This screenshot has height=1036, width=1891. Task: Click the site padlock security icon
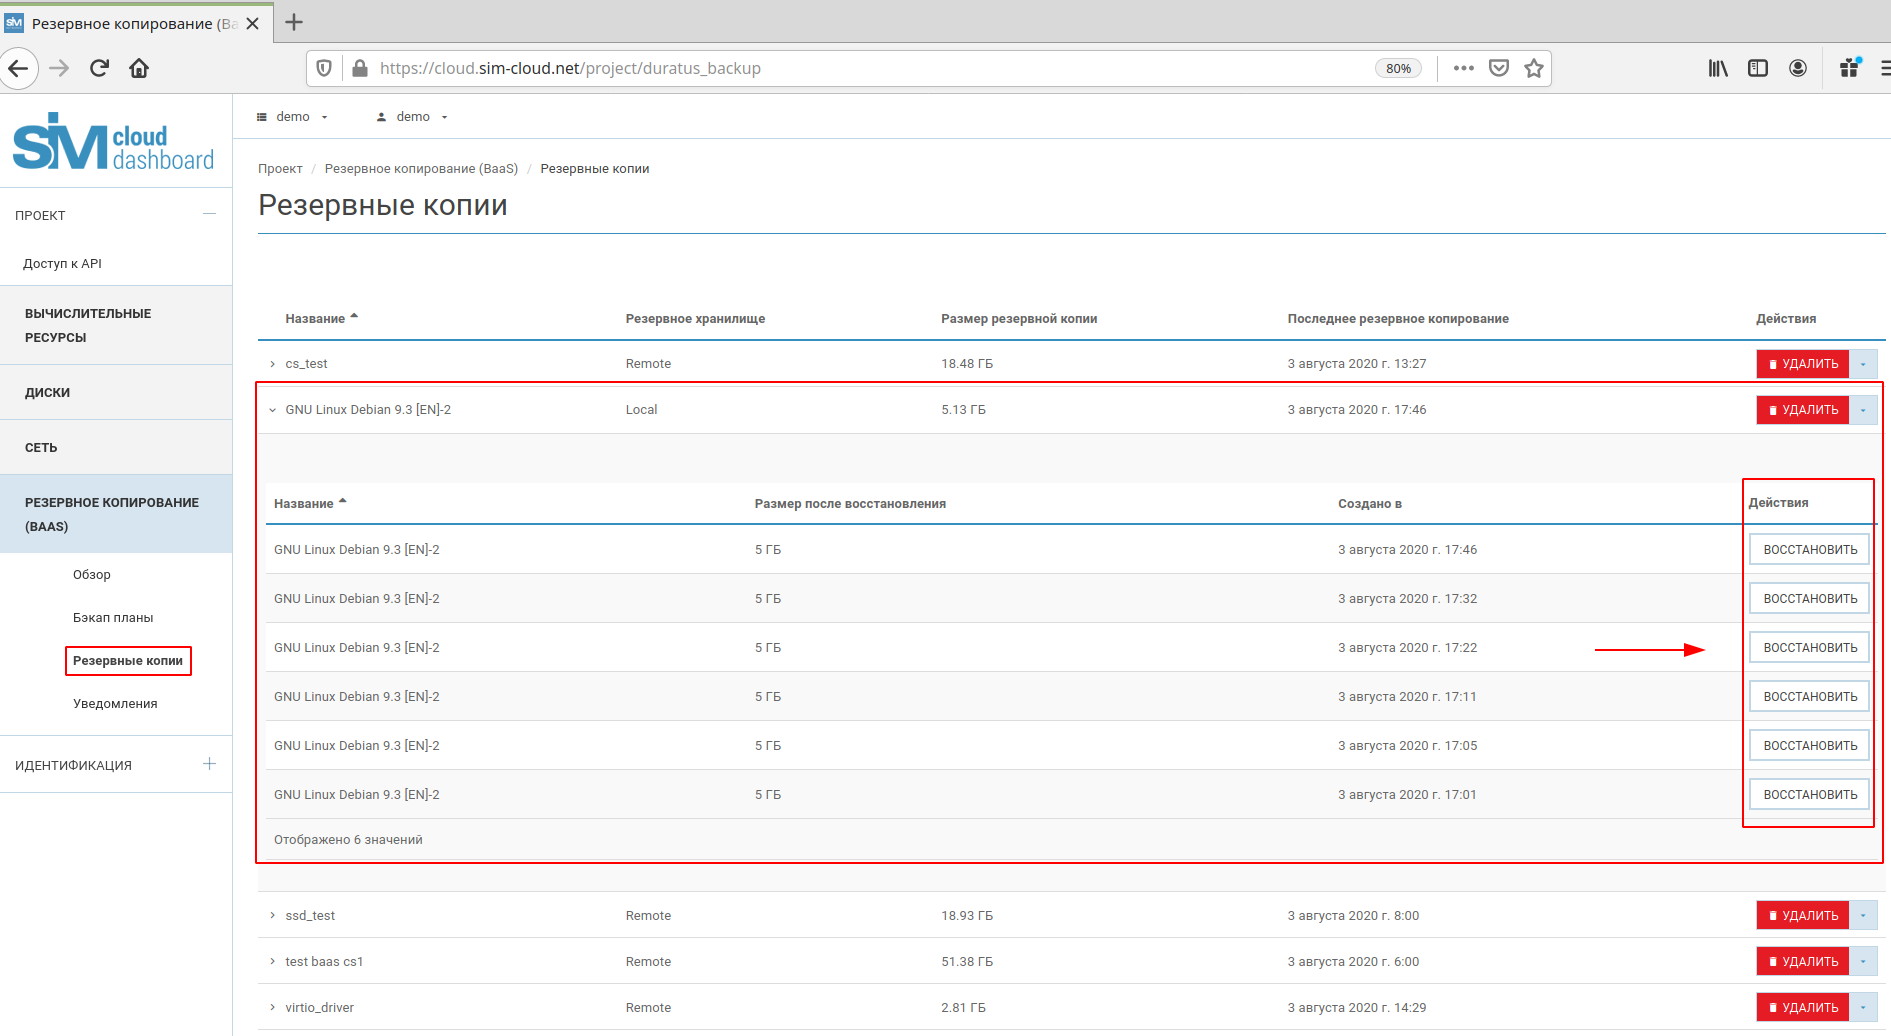pyautogui.click(x=359, y=68)
